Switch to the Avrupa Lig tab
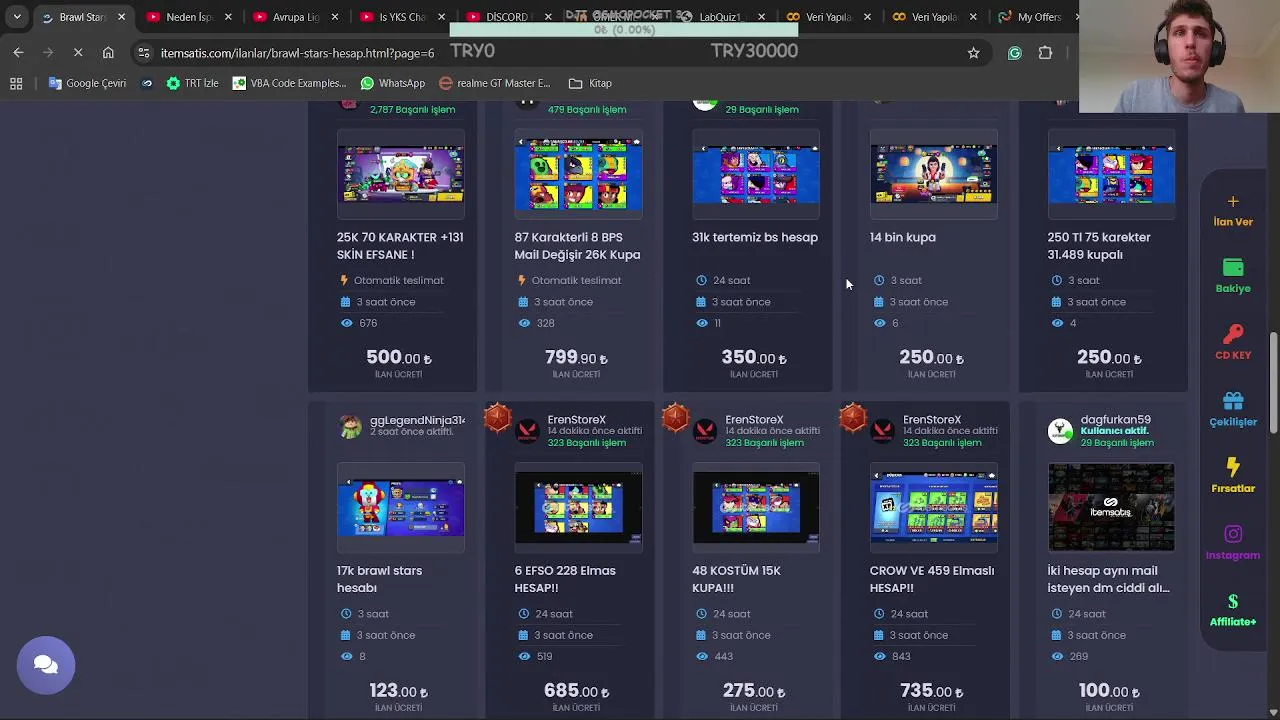This screenshot has height=720, width=1280. click(296, 17)
